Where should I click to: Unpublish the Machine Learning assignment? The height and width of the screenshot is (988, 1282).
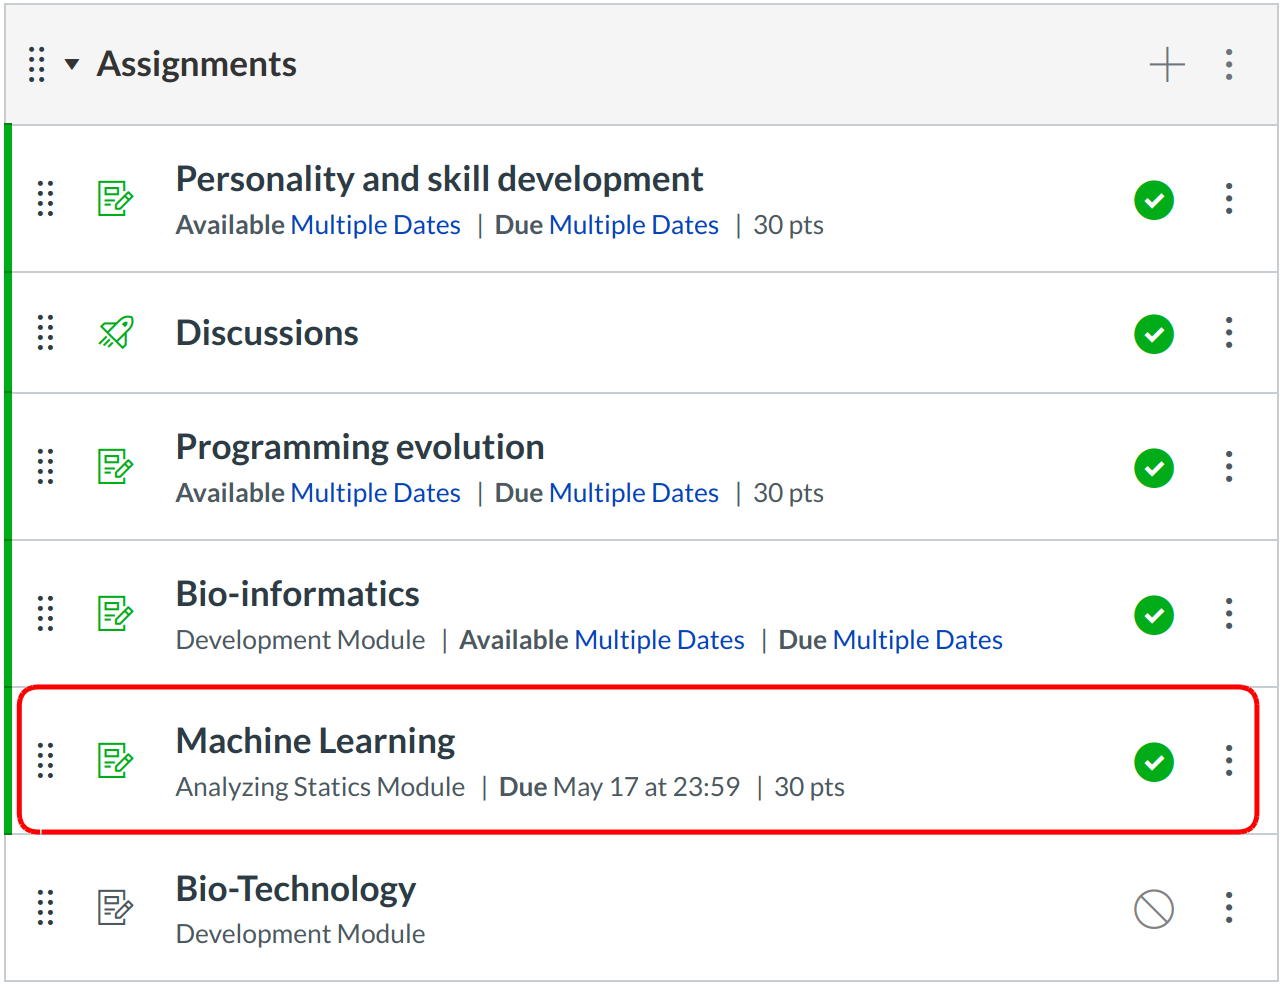click(x=1153, y=762)
